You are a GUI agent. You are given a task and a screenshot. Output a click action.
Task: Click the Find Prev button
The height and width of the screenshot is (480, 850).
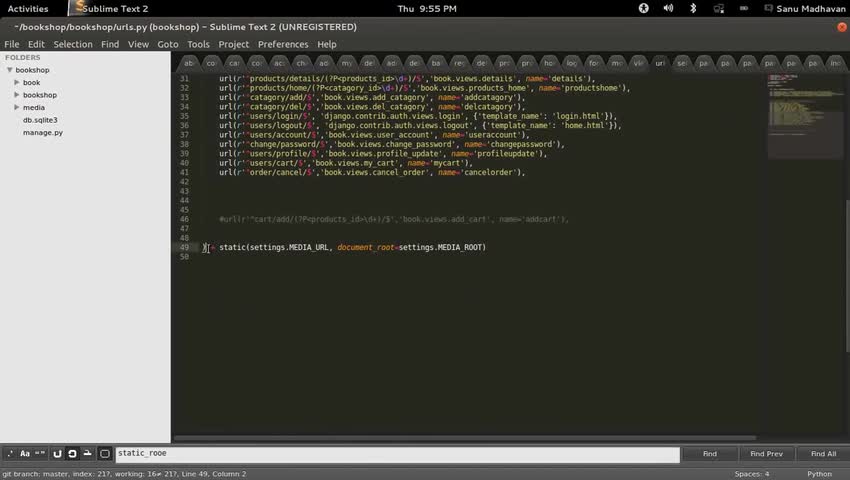(x=766, y=454)
